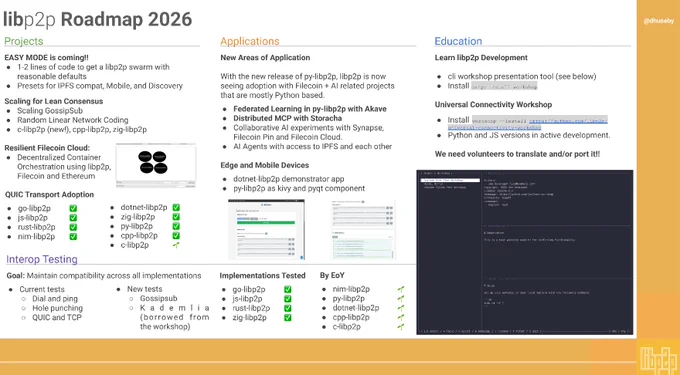Click the @dhuseby handle in the orange sidebar

pyautogui.click(x=658, y=21)
